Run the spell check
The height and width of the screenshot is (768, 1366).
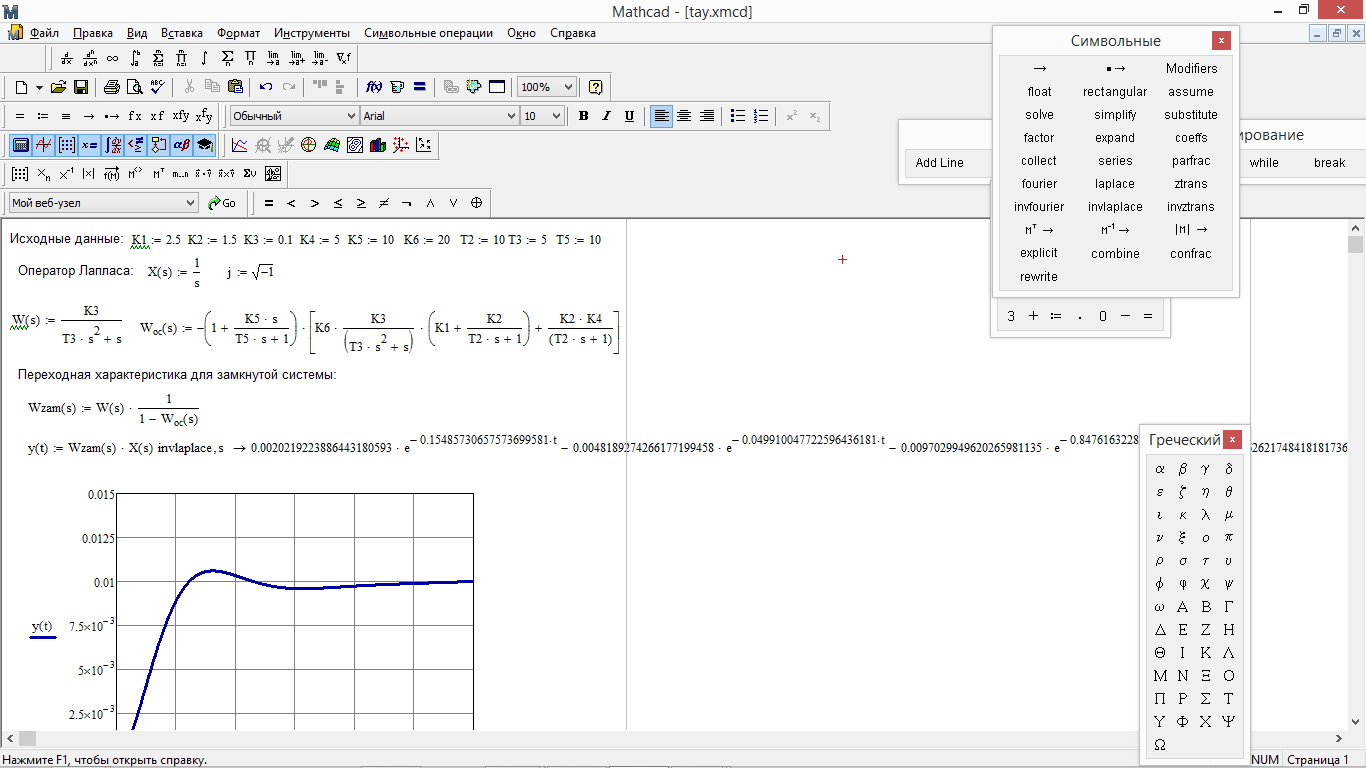click(x=158, y=87)
